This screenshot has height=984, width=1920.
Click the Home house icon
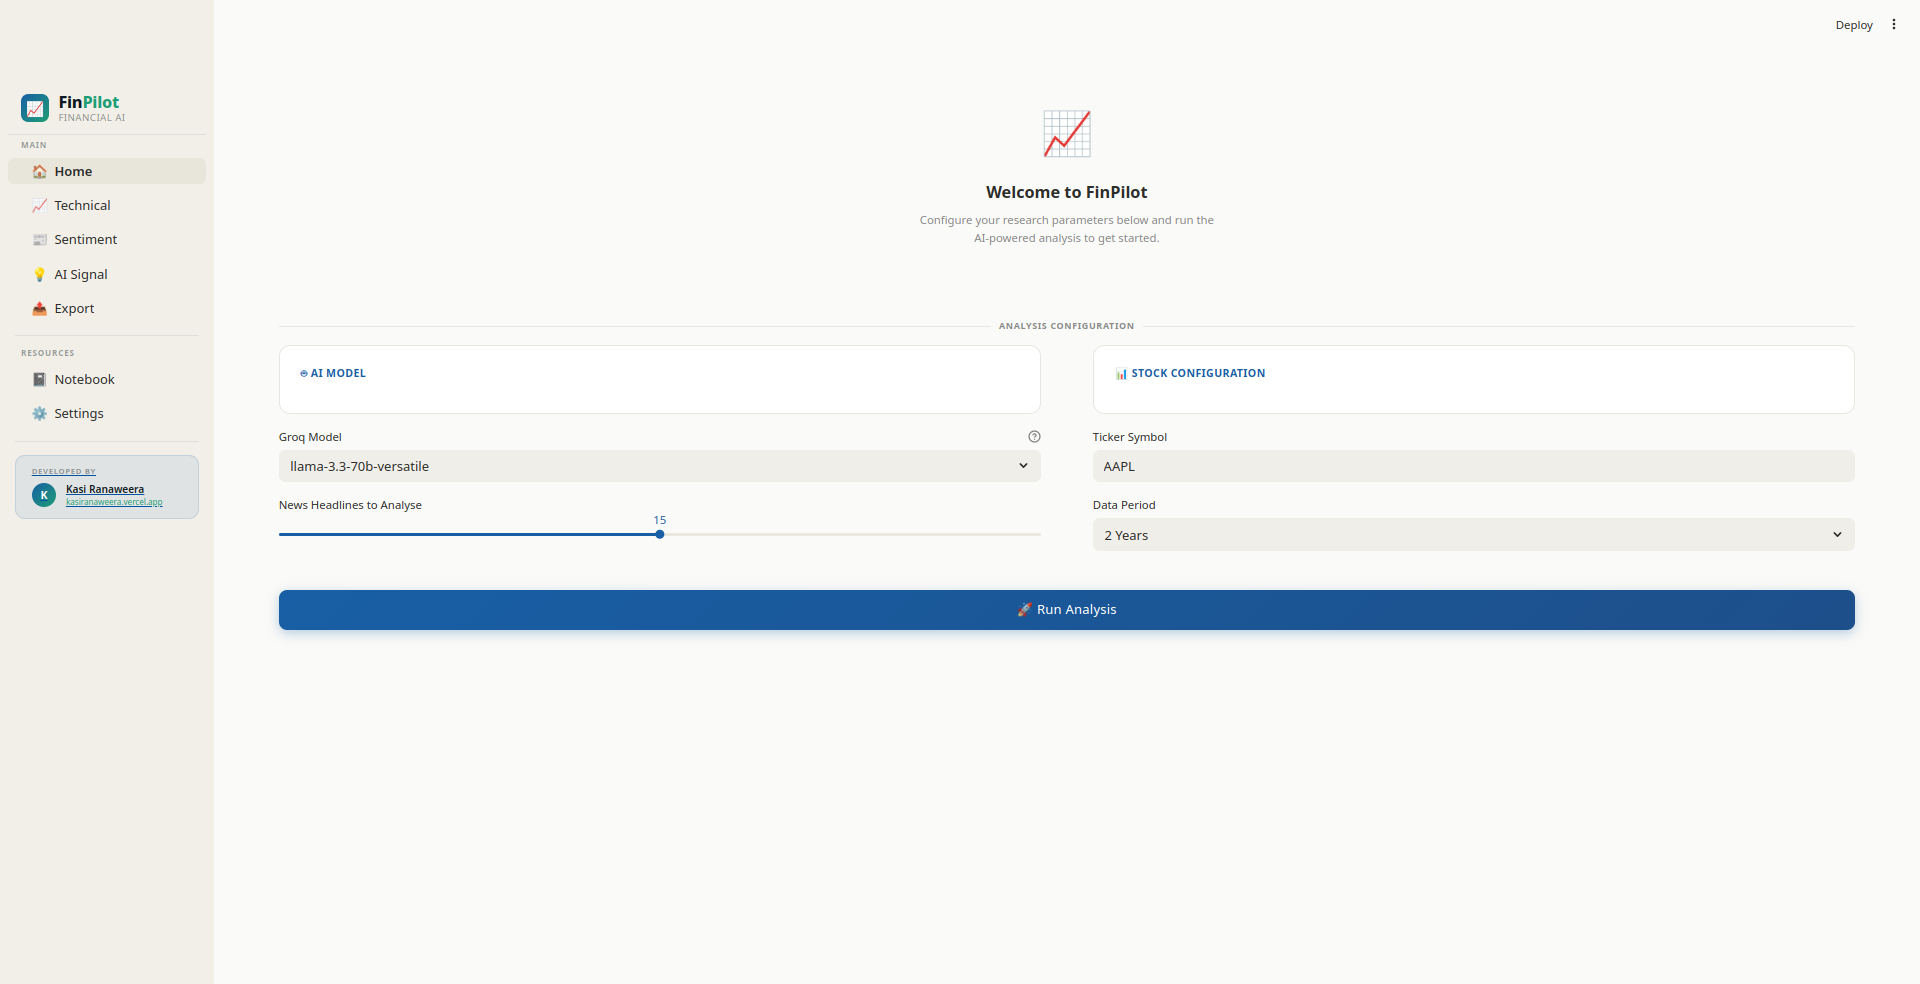40,172
